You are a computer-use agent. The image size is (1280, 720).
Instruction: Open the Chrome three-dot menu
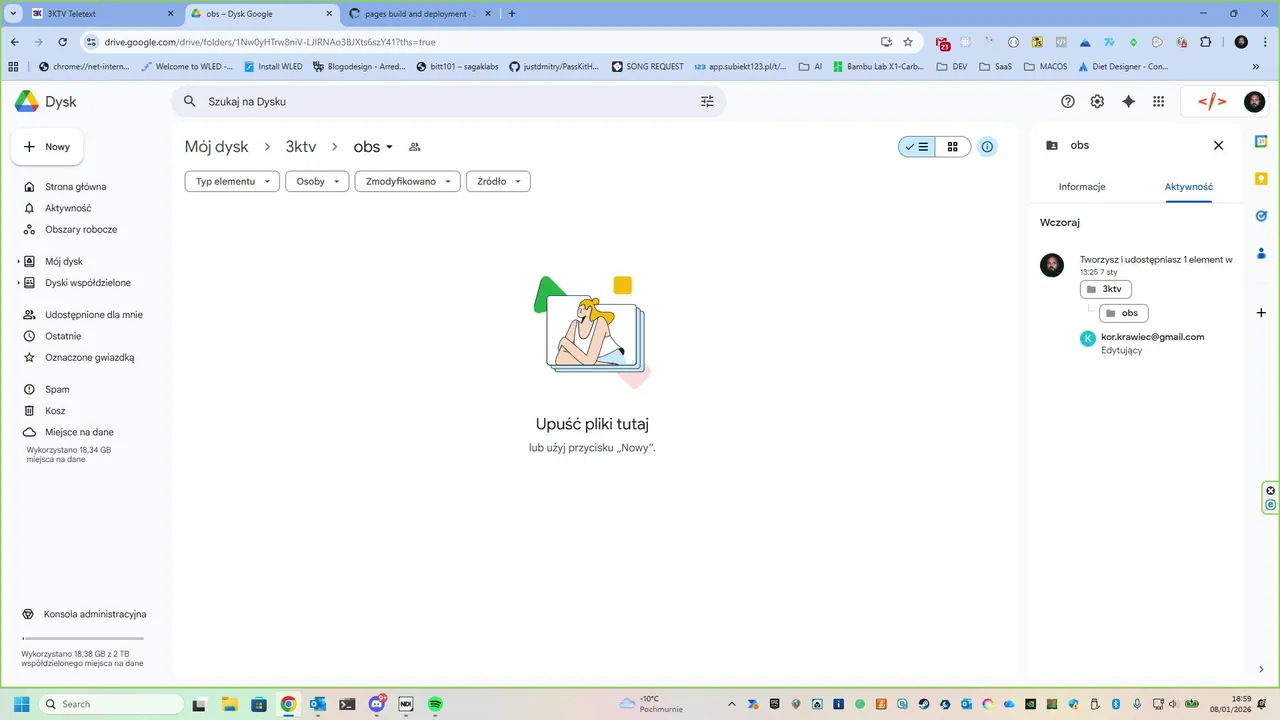click(x=1264, y=42)
